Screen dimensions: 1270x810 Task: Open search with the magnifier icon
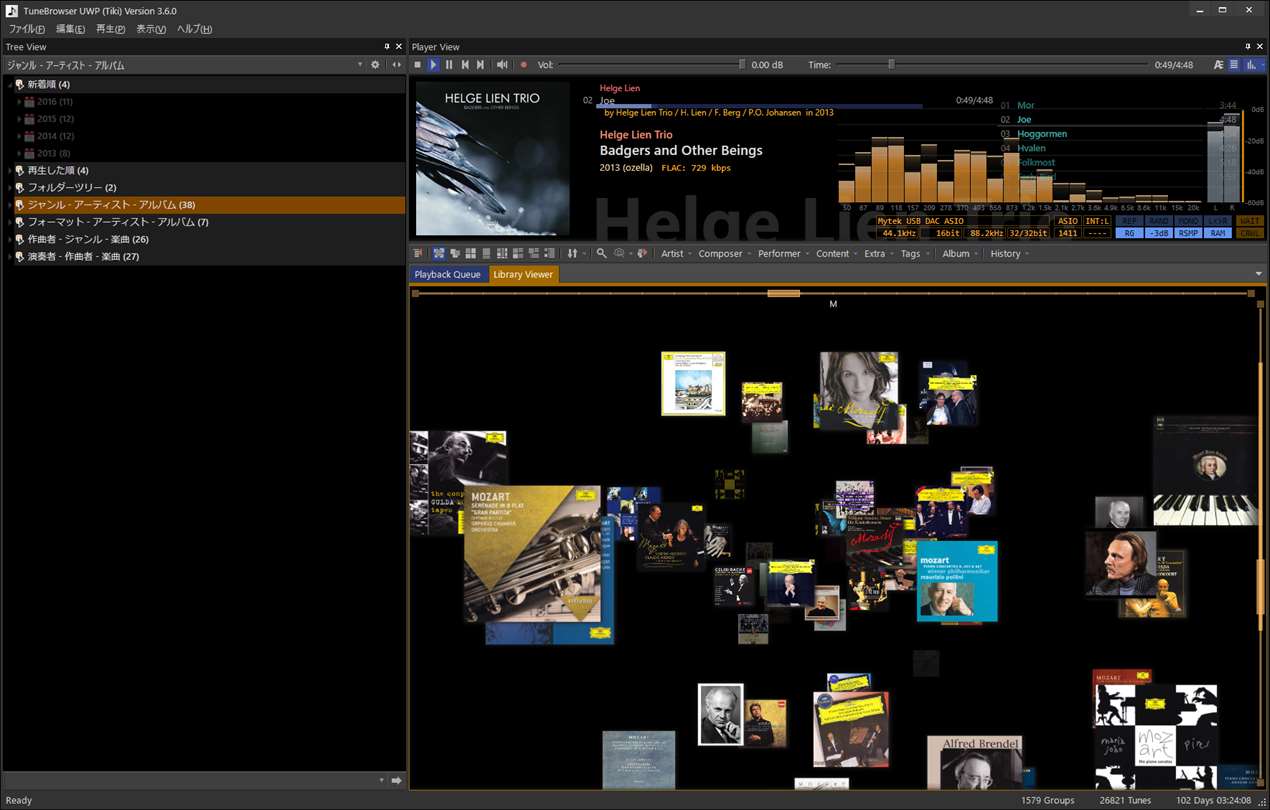601,254
